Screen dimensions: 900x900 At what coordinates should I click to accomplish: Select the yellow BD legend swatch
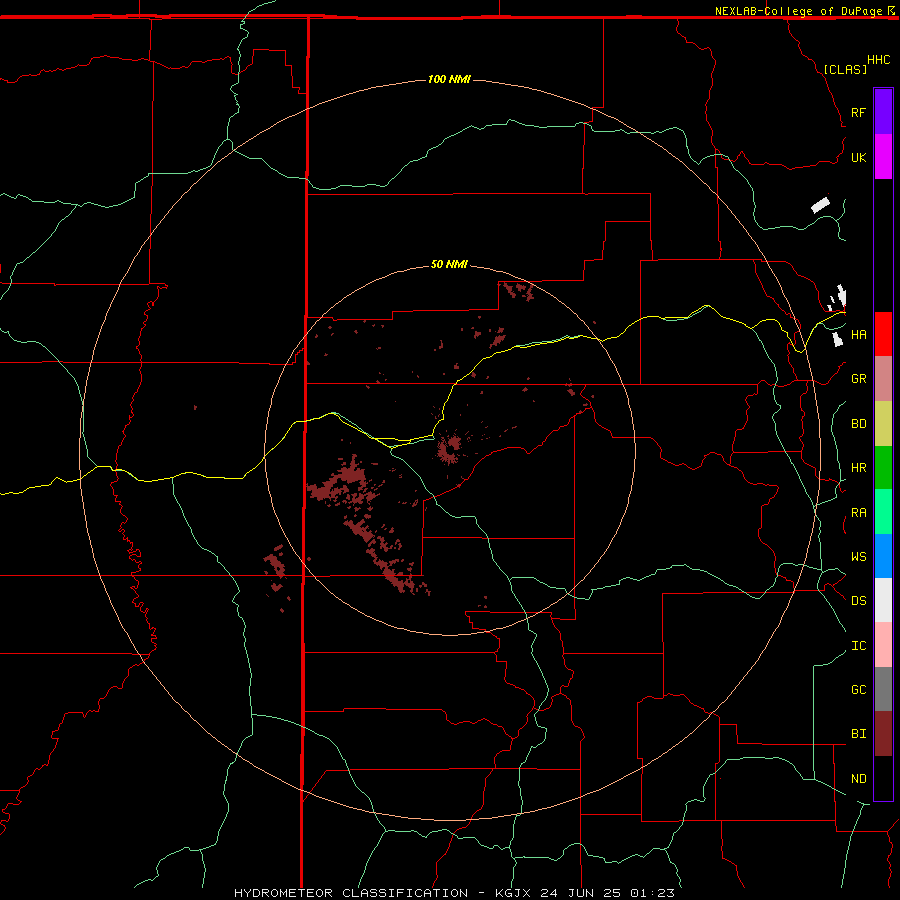coord(883,424)
